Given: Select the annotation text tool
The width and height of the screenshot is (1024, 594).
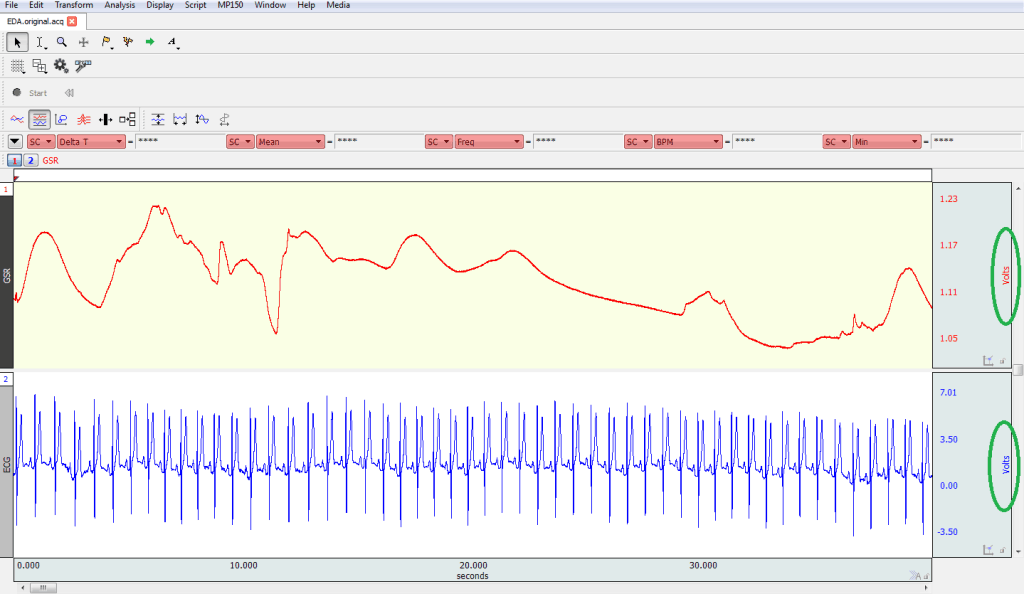Looking at the screenshot, I should pos(172,42).
